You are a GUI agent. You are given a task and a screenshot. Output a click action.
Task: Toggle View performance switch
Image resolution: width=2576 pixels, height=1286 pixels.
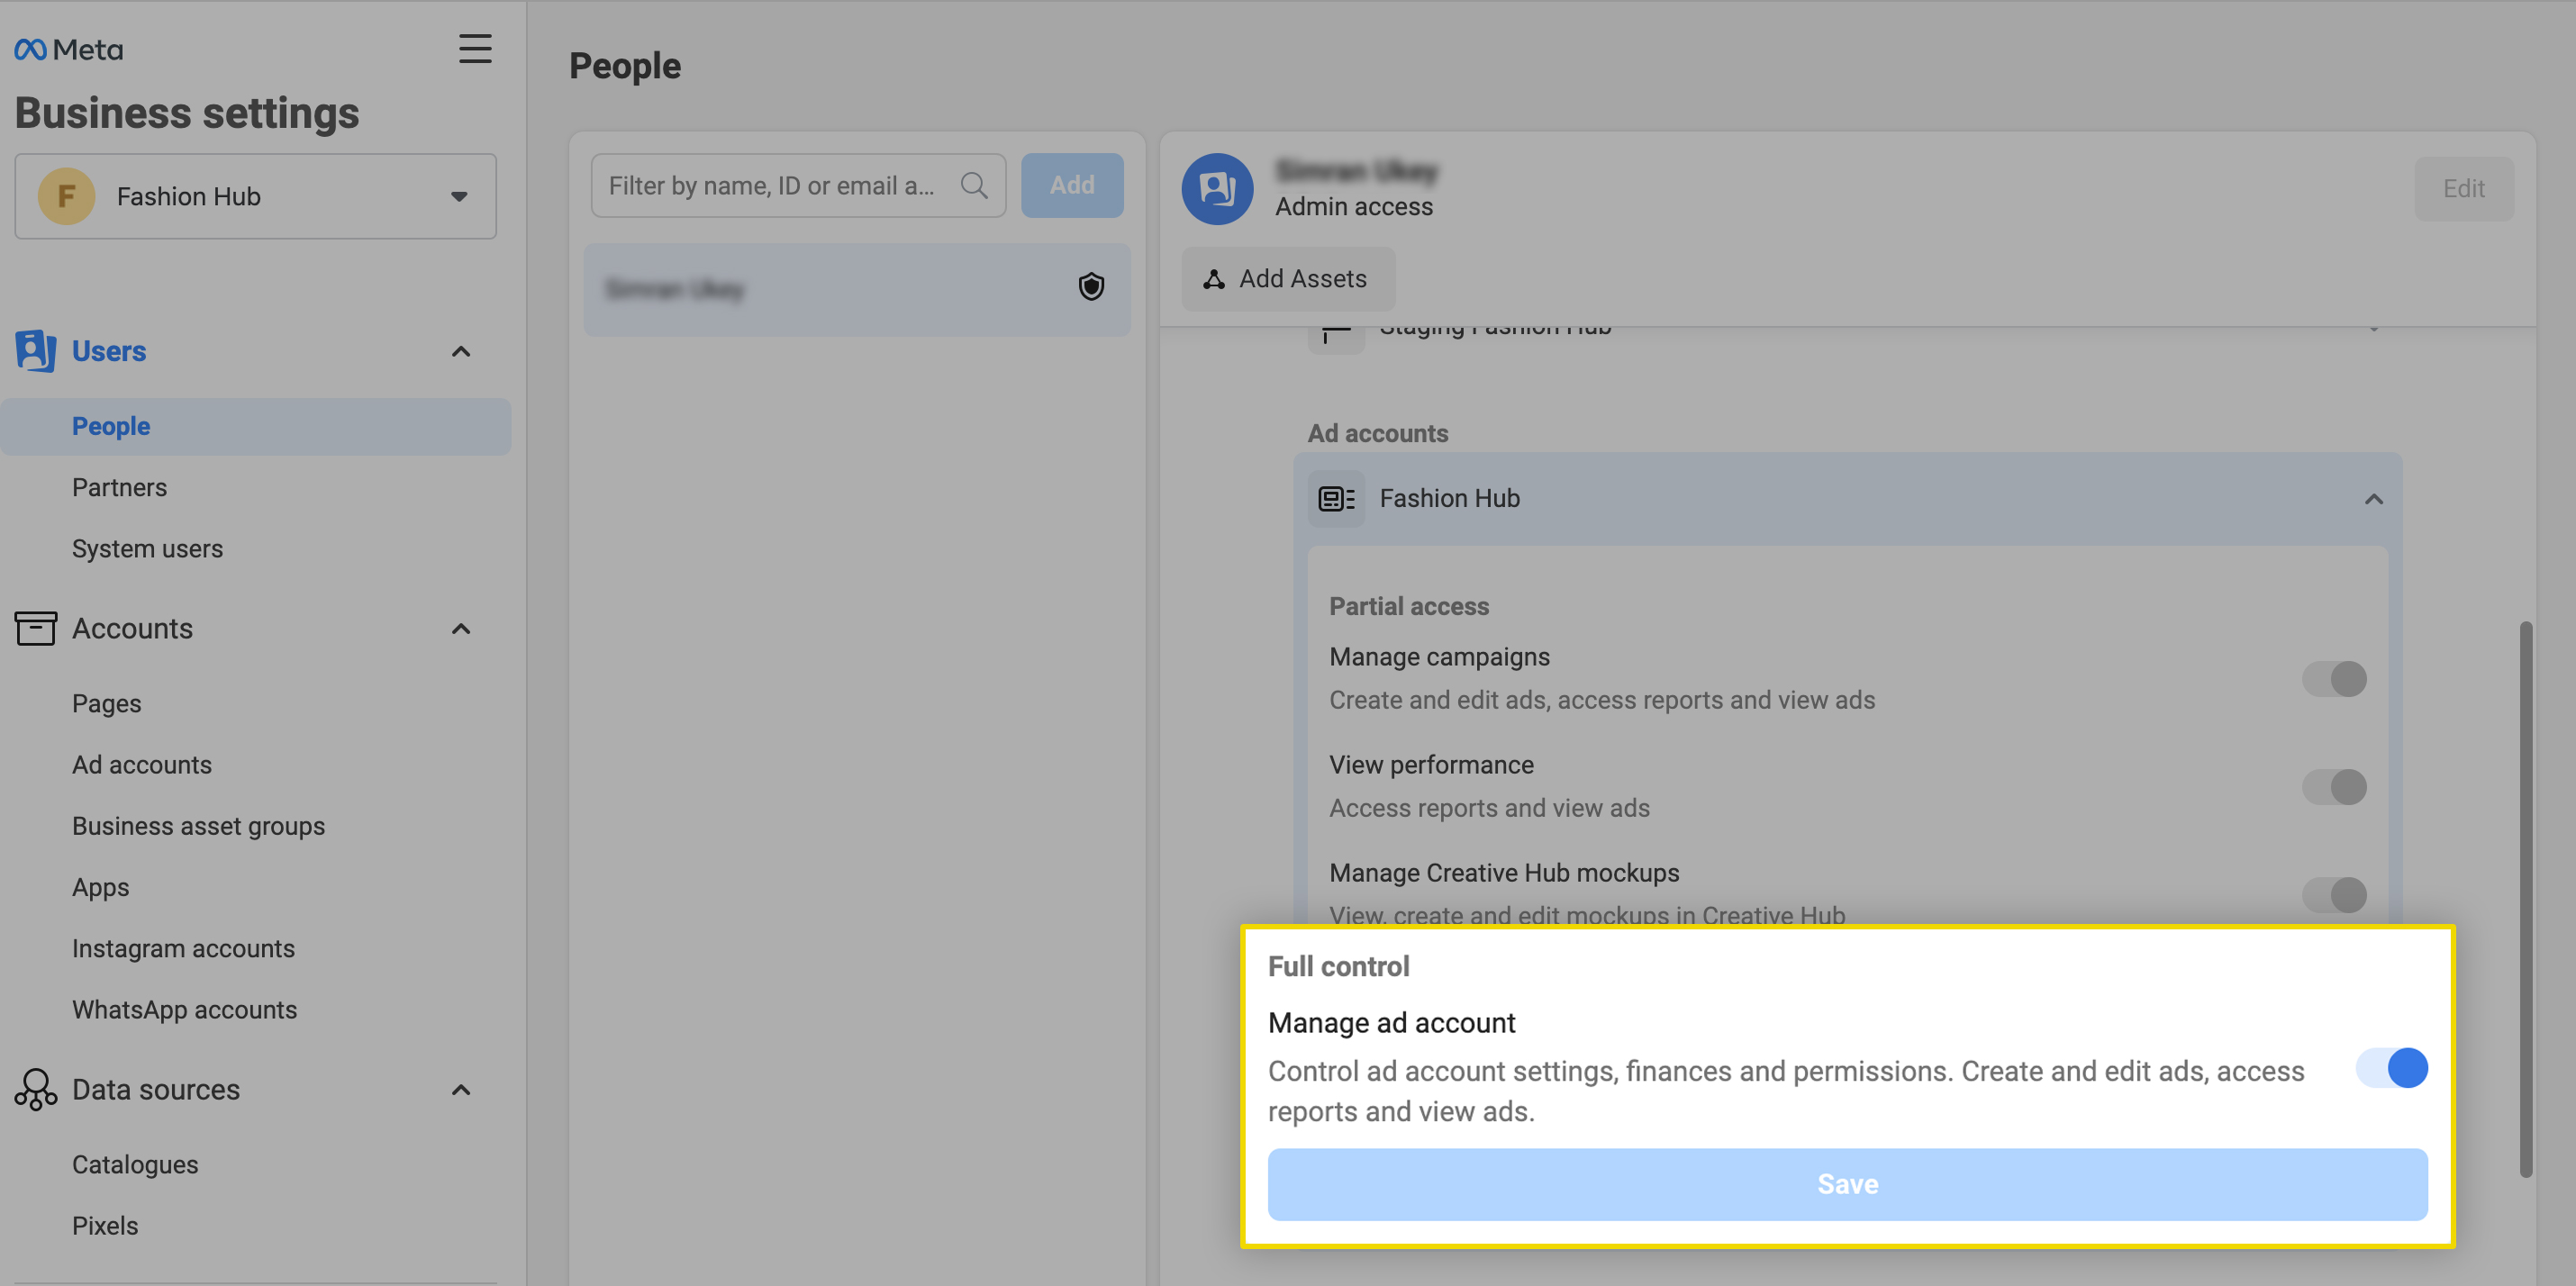point(2334,787)
